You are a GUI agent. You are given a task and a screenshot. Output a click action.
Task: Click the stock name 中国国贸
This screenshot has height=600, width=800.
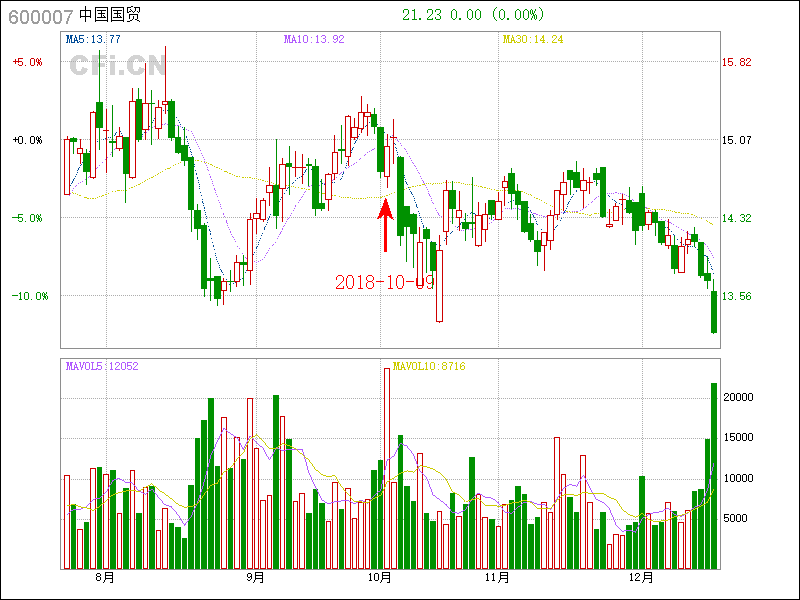point(108,16)
